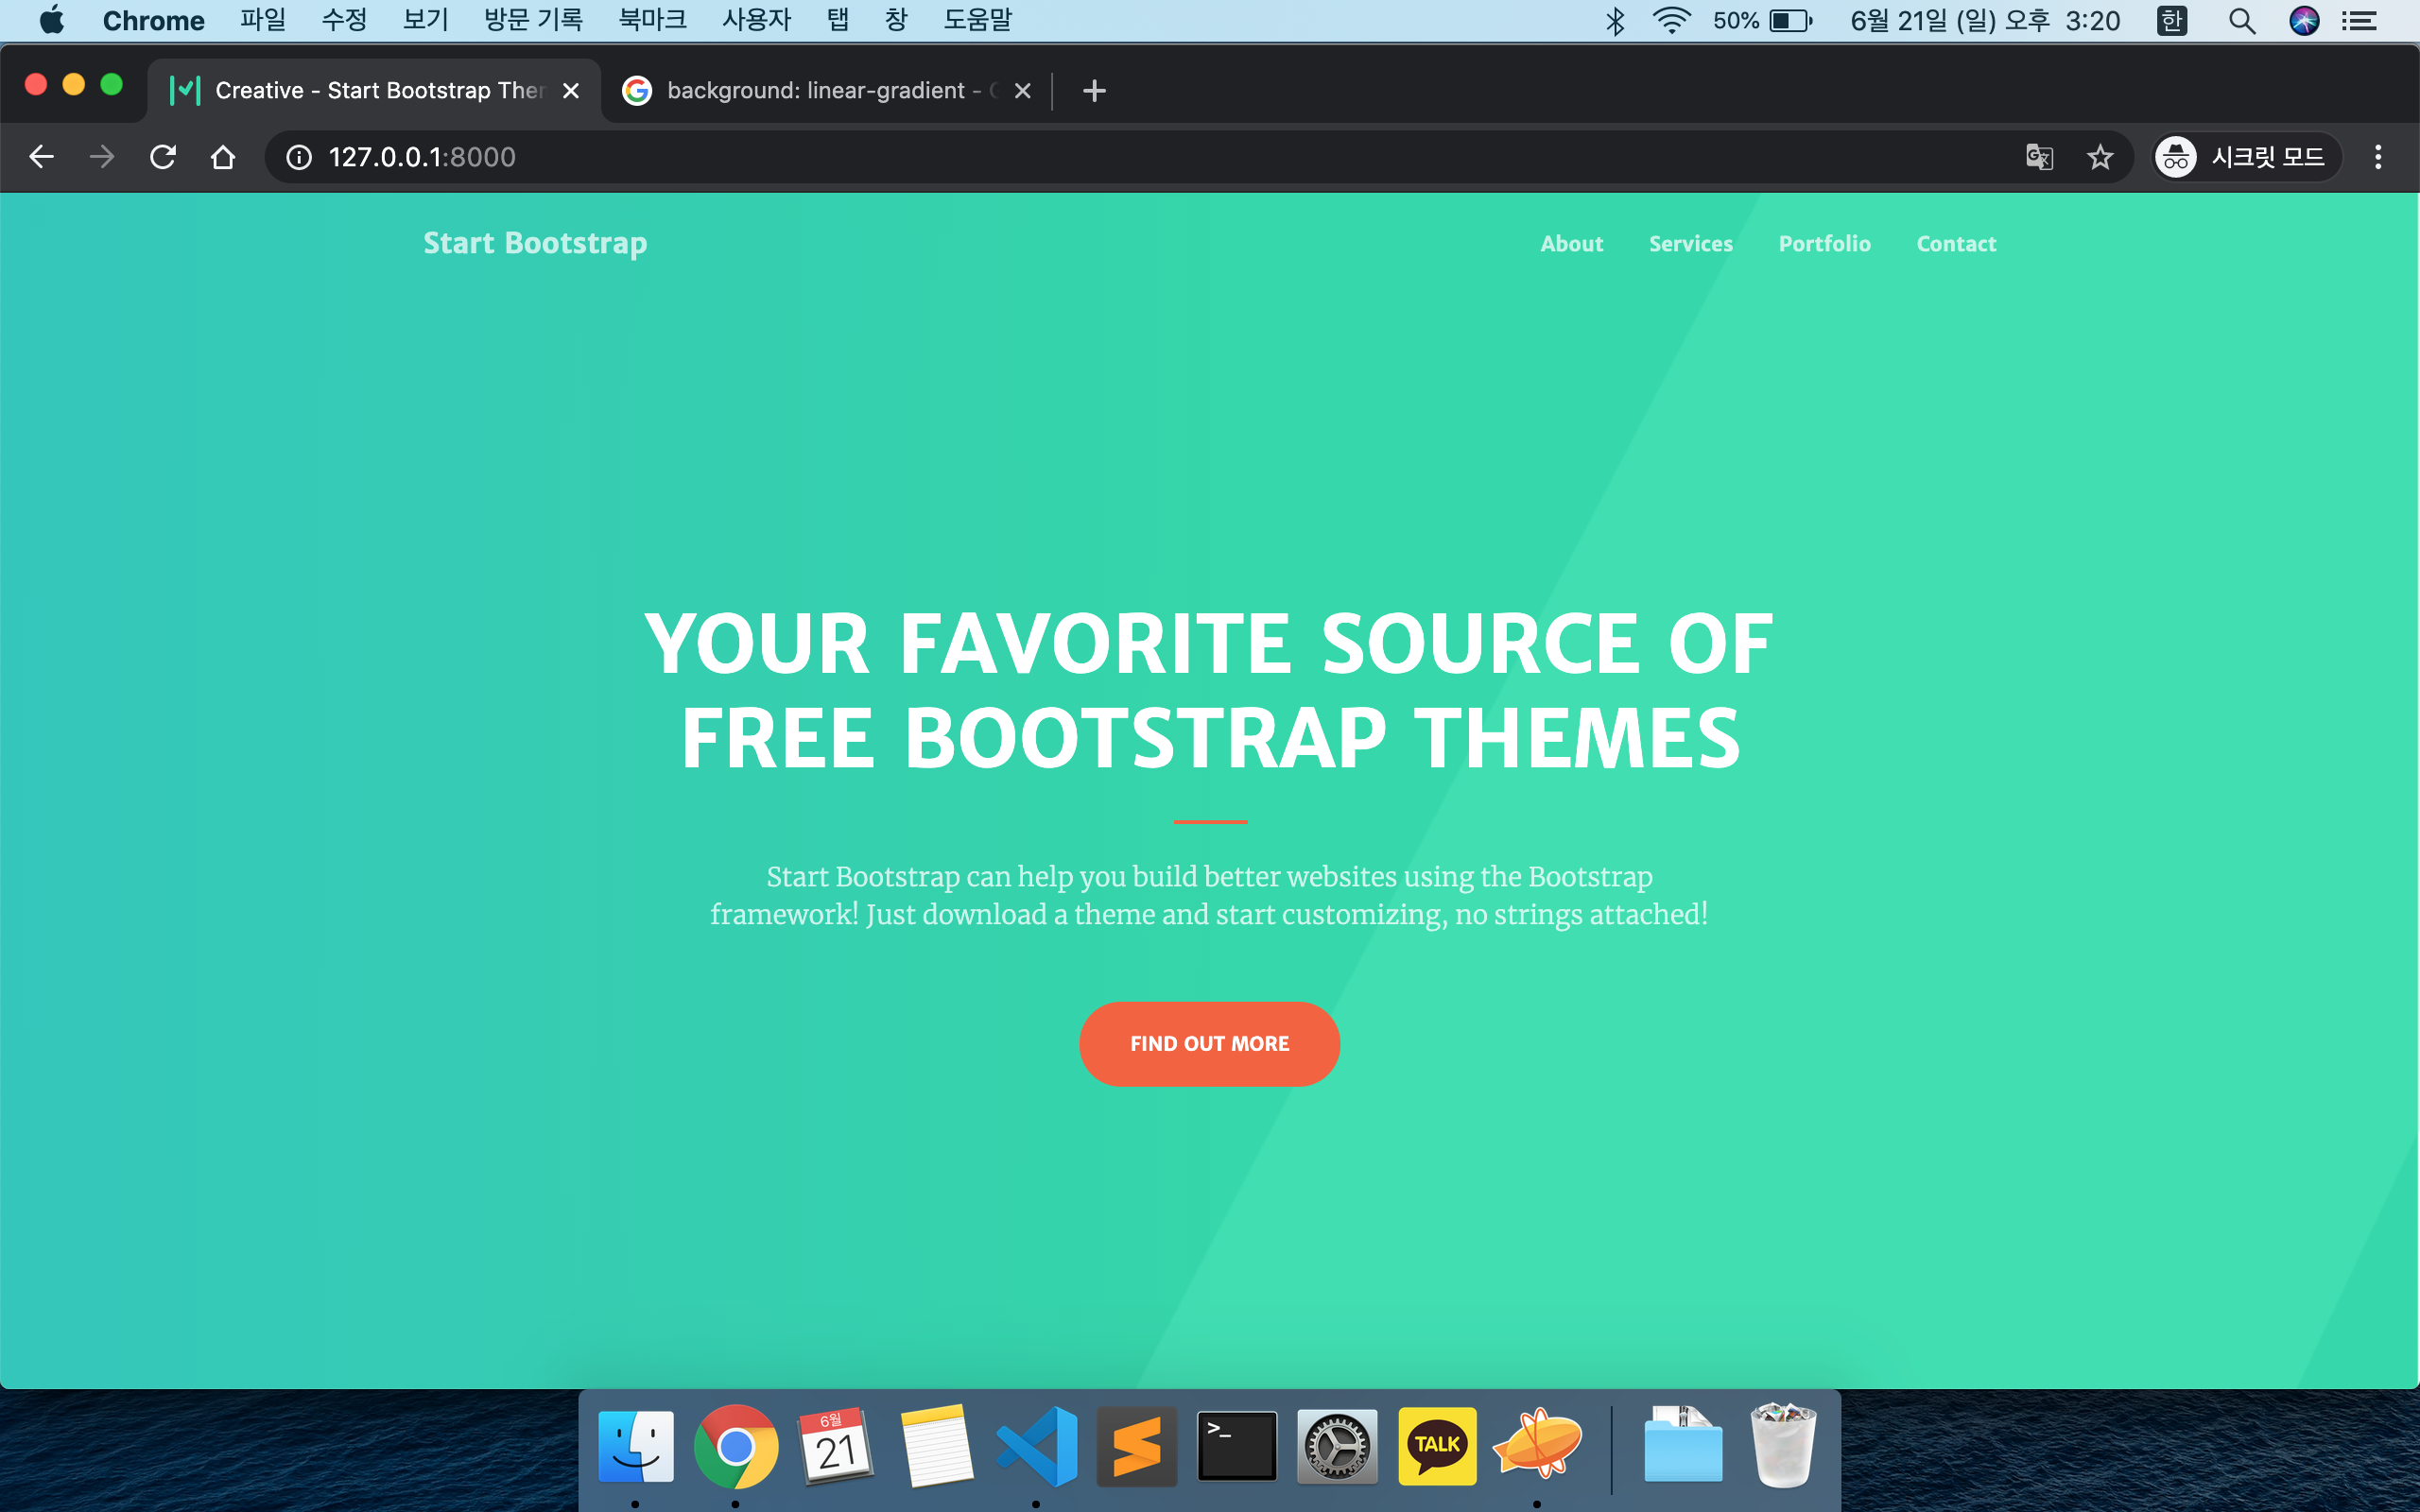Bookmark this page with star icon
2420x1512 pixels.
tap(2100, 157)
